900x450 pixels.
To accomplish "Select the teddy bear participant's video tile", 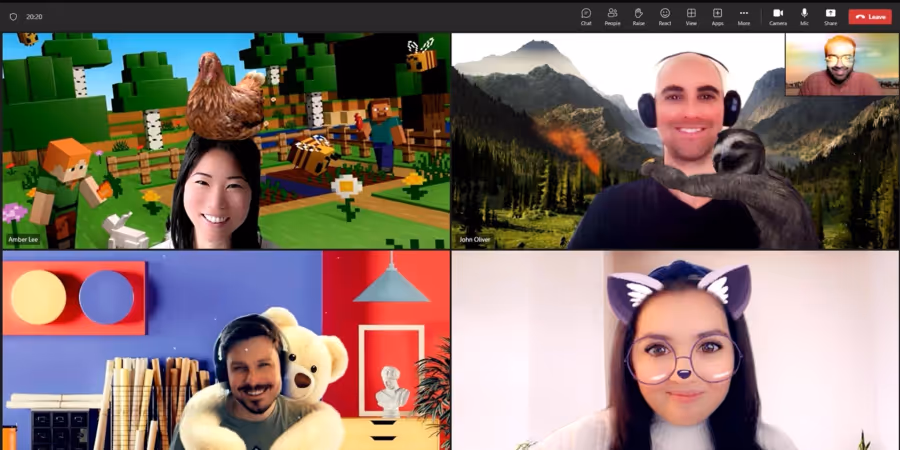I will [x=226, y=350].
